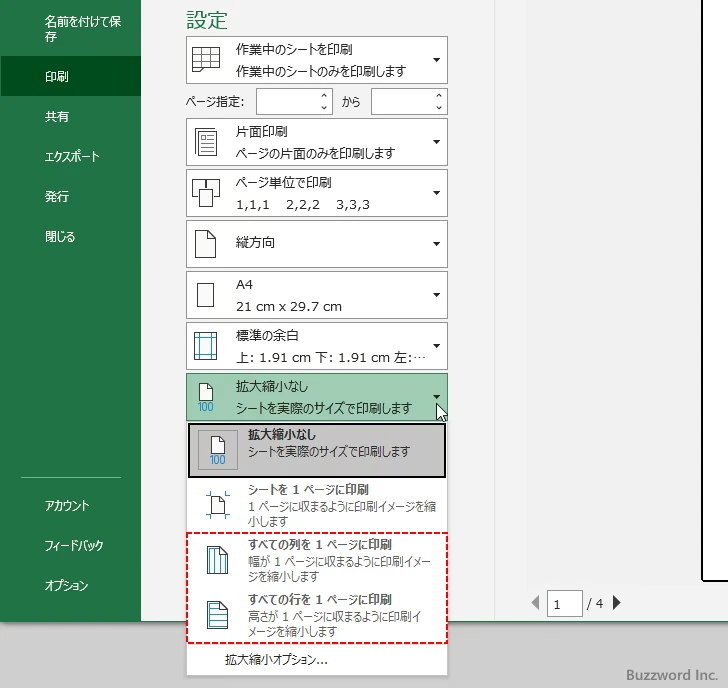This screenshot has height=688, width=728.
Task: Open エクスポート in the sidebar
Action: 71,156
